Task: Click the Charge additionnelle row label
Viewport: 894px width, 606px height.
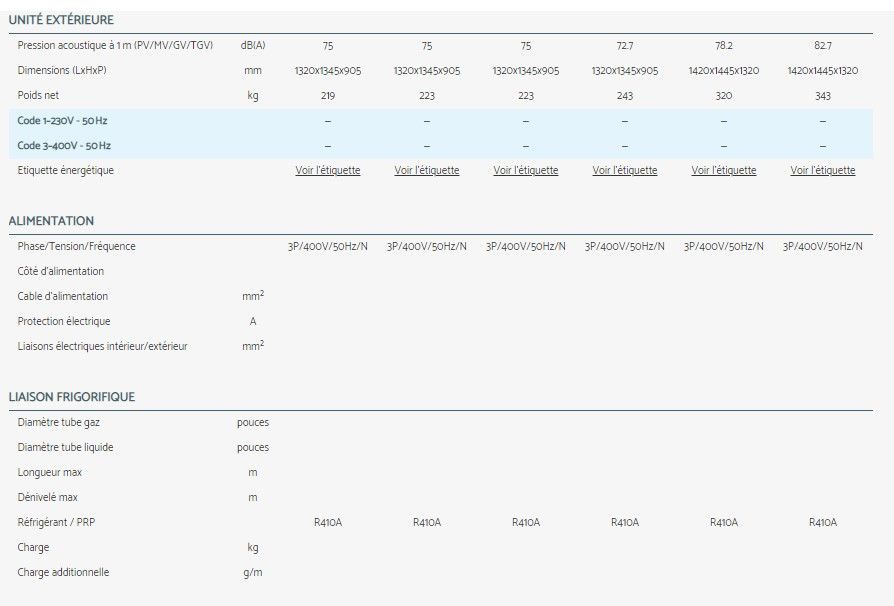Action: (x=63, y=572)
